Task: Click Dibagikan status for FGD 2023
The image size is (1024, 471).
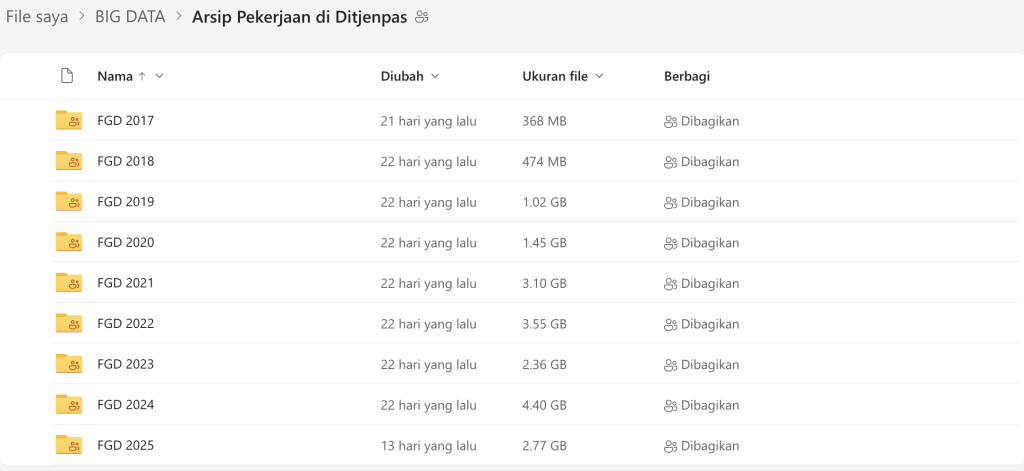Action: [701, 365]
